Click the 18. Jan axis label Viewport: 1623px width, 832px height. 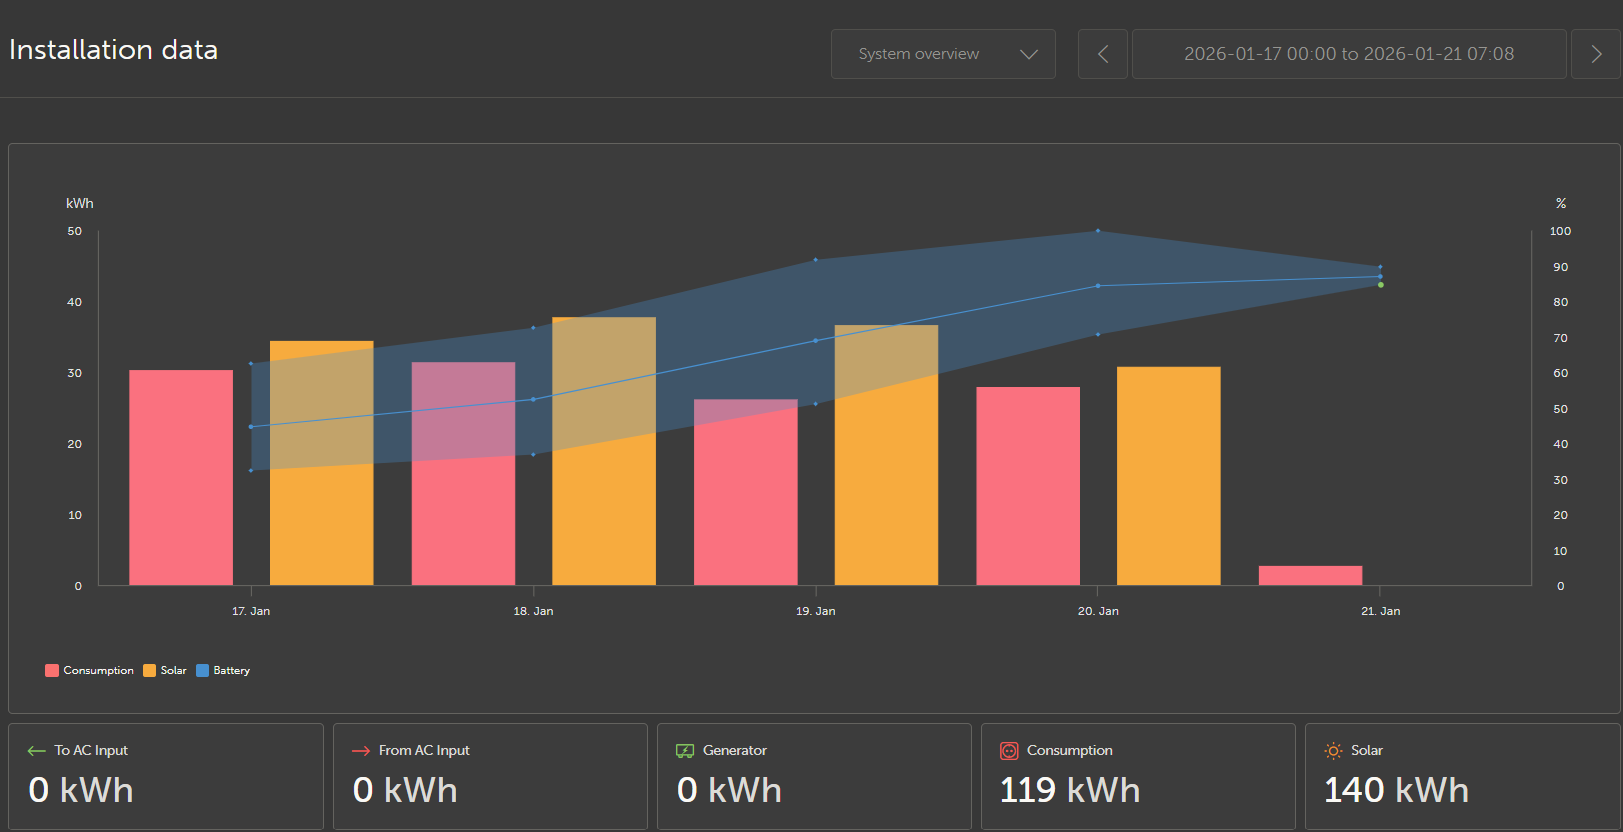(533, 611)
